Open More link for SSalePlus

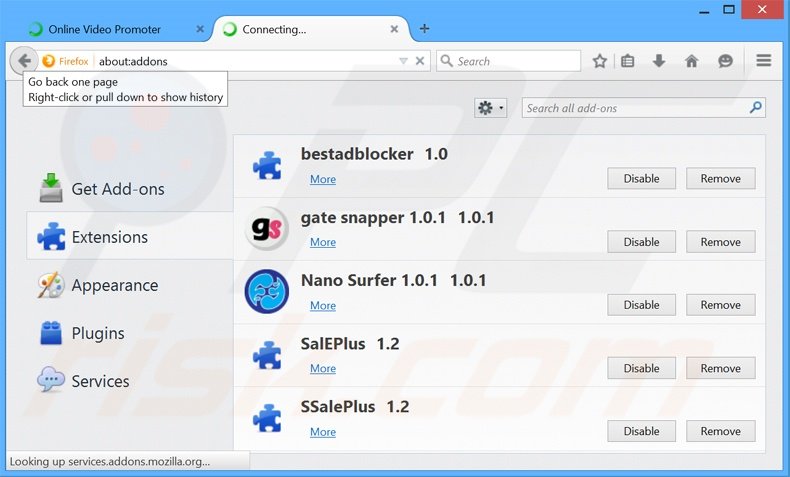(323, 432)
